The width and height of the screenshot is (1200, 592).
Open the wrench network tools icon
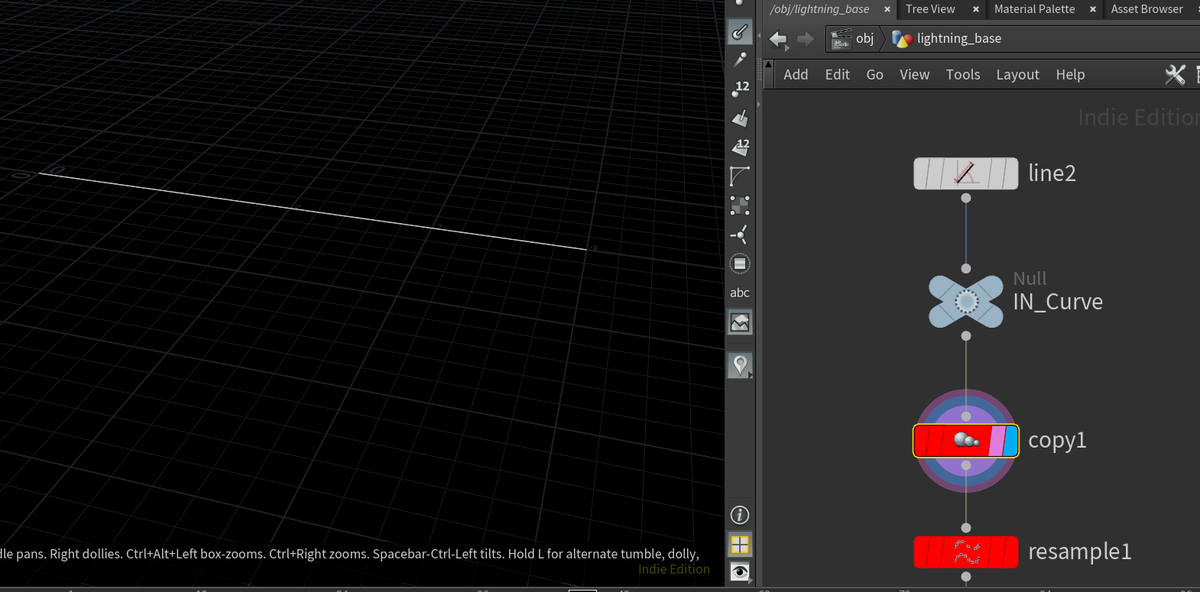(x=1175, y=74)
